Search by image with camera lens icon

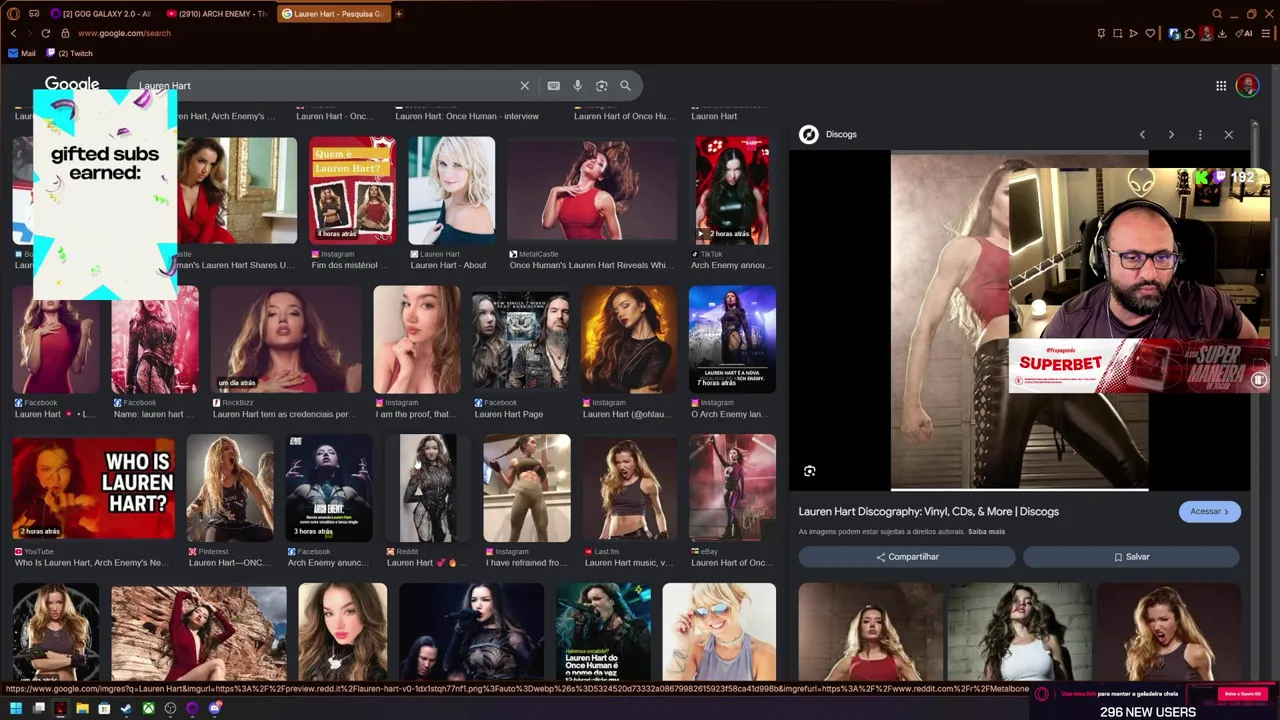click(x=601, y=86)
